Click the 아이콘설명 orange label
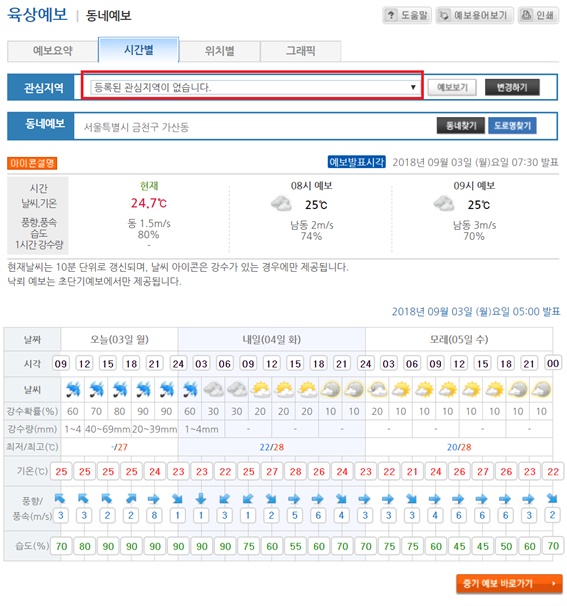Screen dimensions: 567x606 click(32, 163)
